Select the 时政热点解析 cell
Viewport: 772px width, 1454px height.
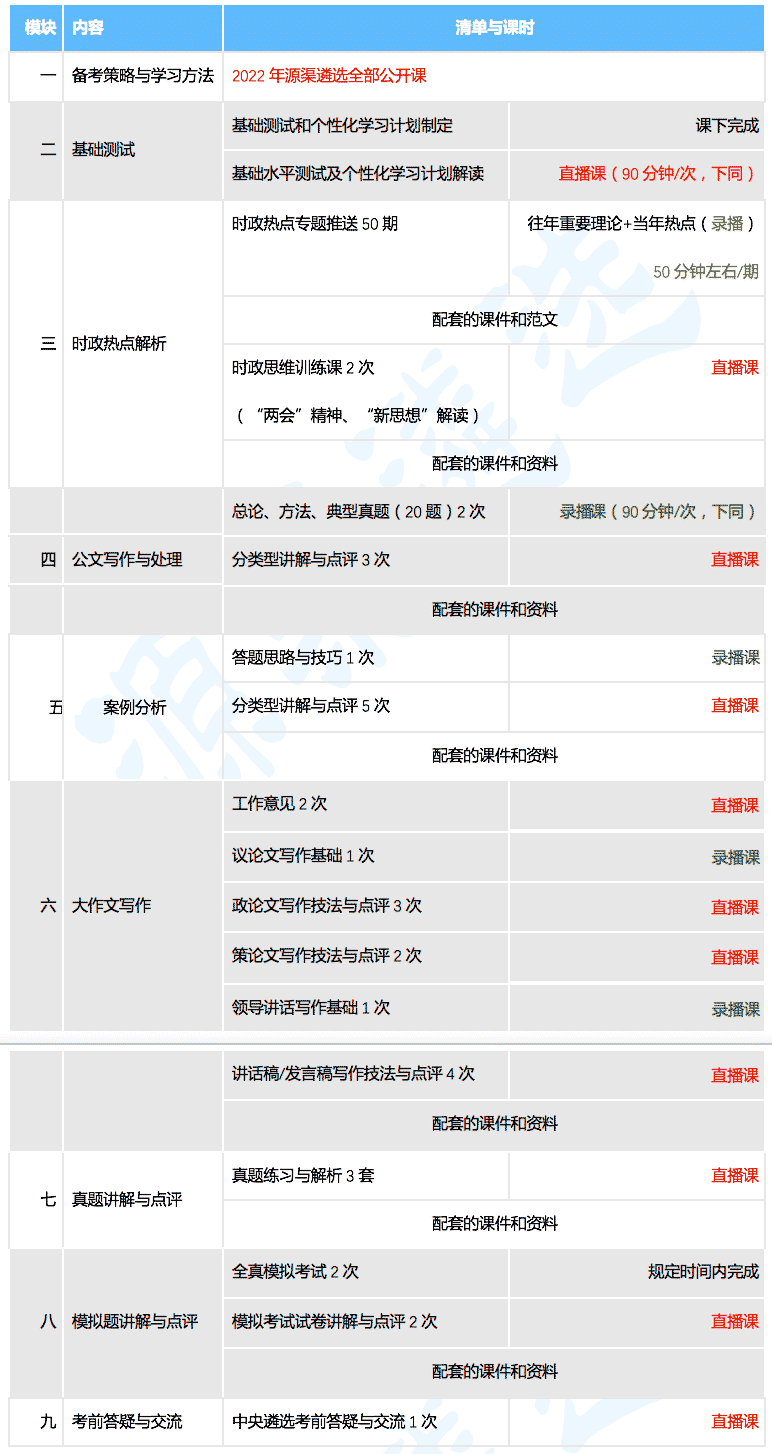[x=143, y=344]
